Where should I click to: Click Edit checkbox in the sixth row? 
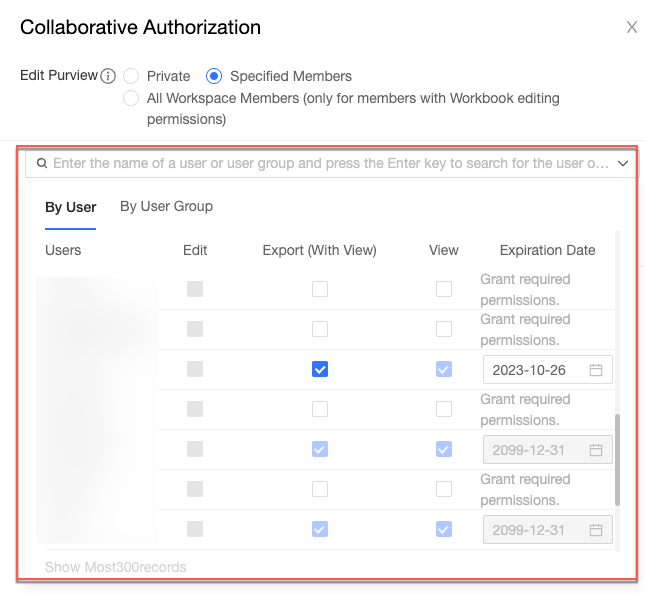pos(195,489)
